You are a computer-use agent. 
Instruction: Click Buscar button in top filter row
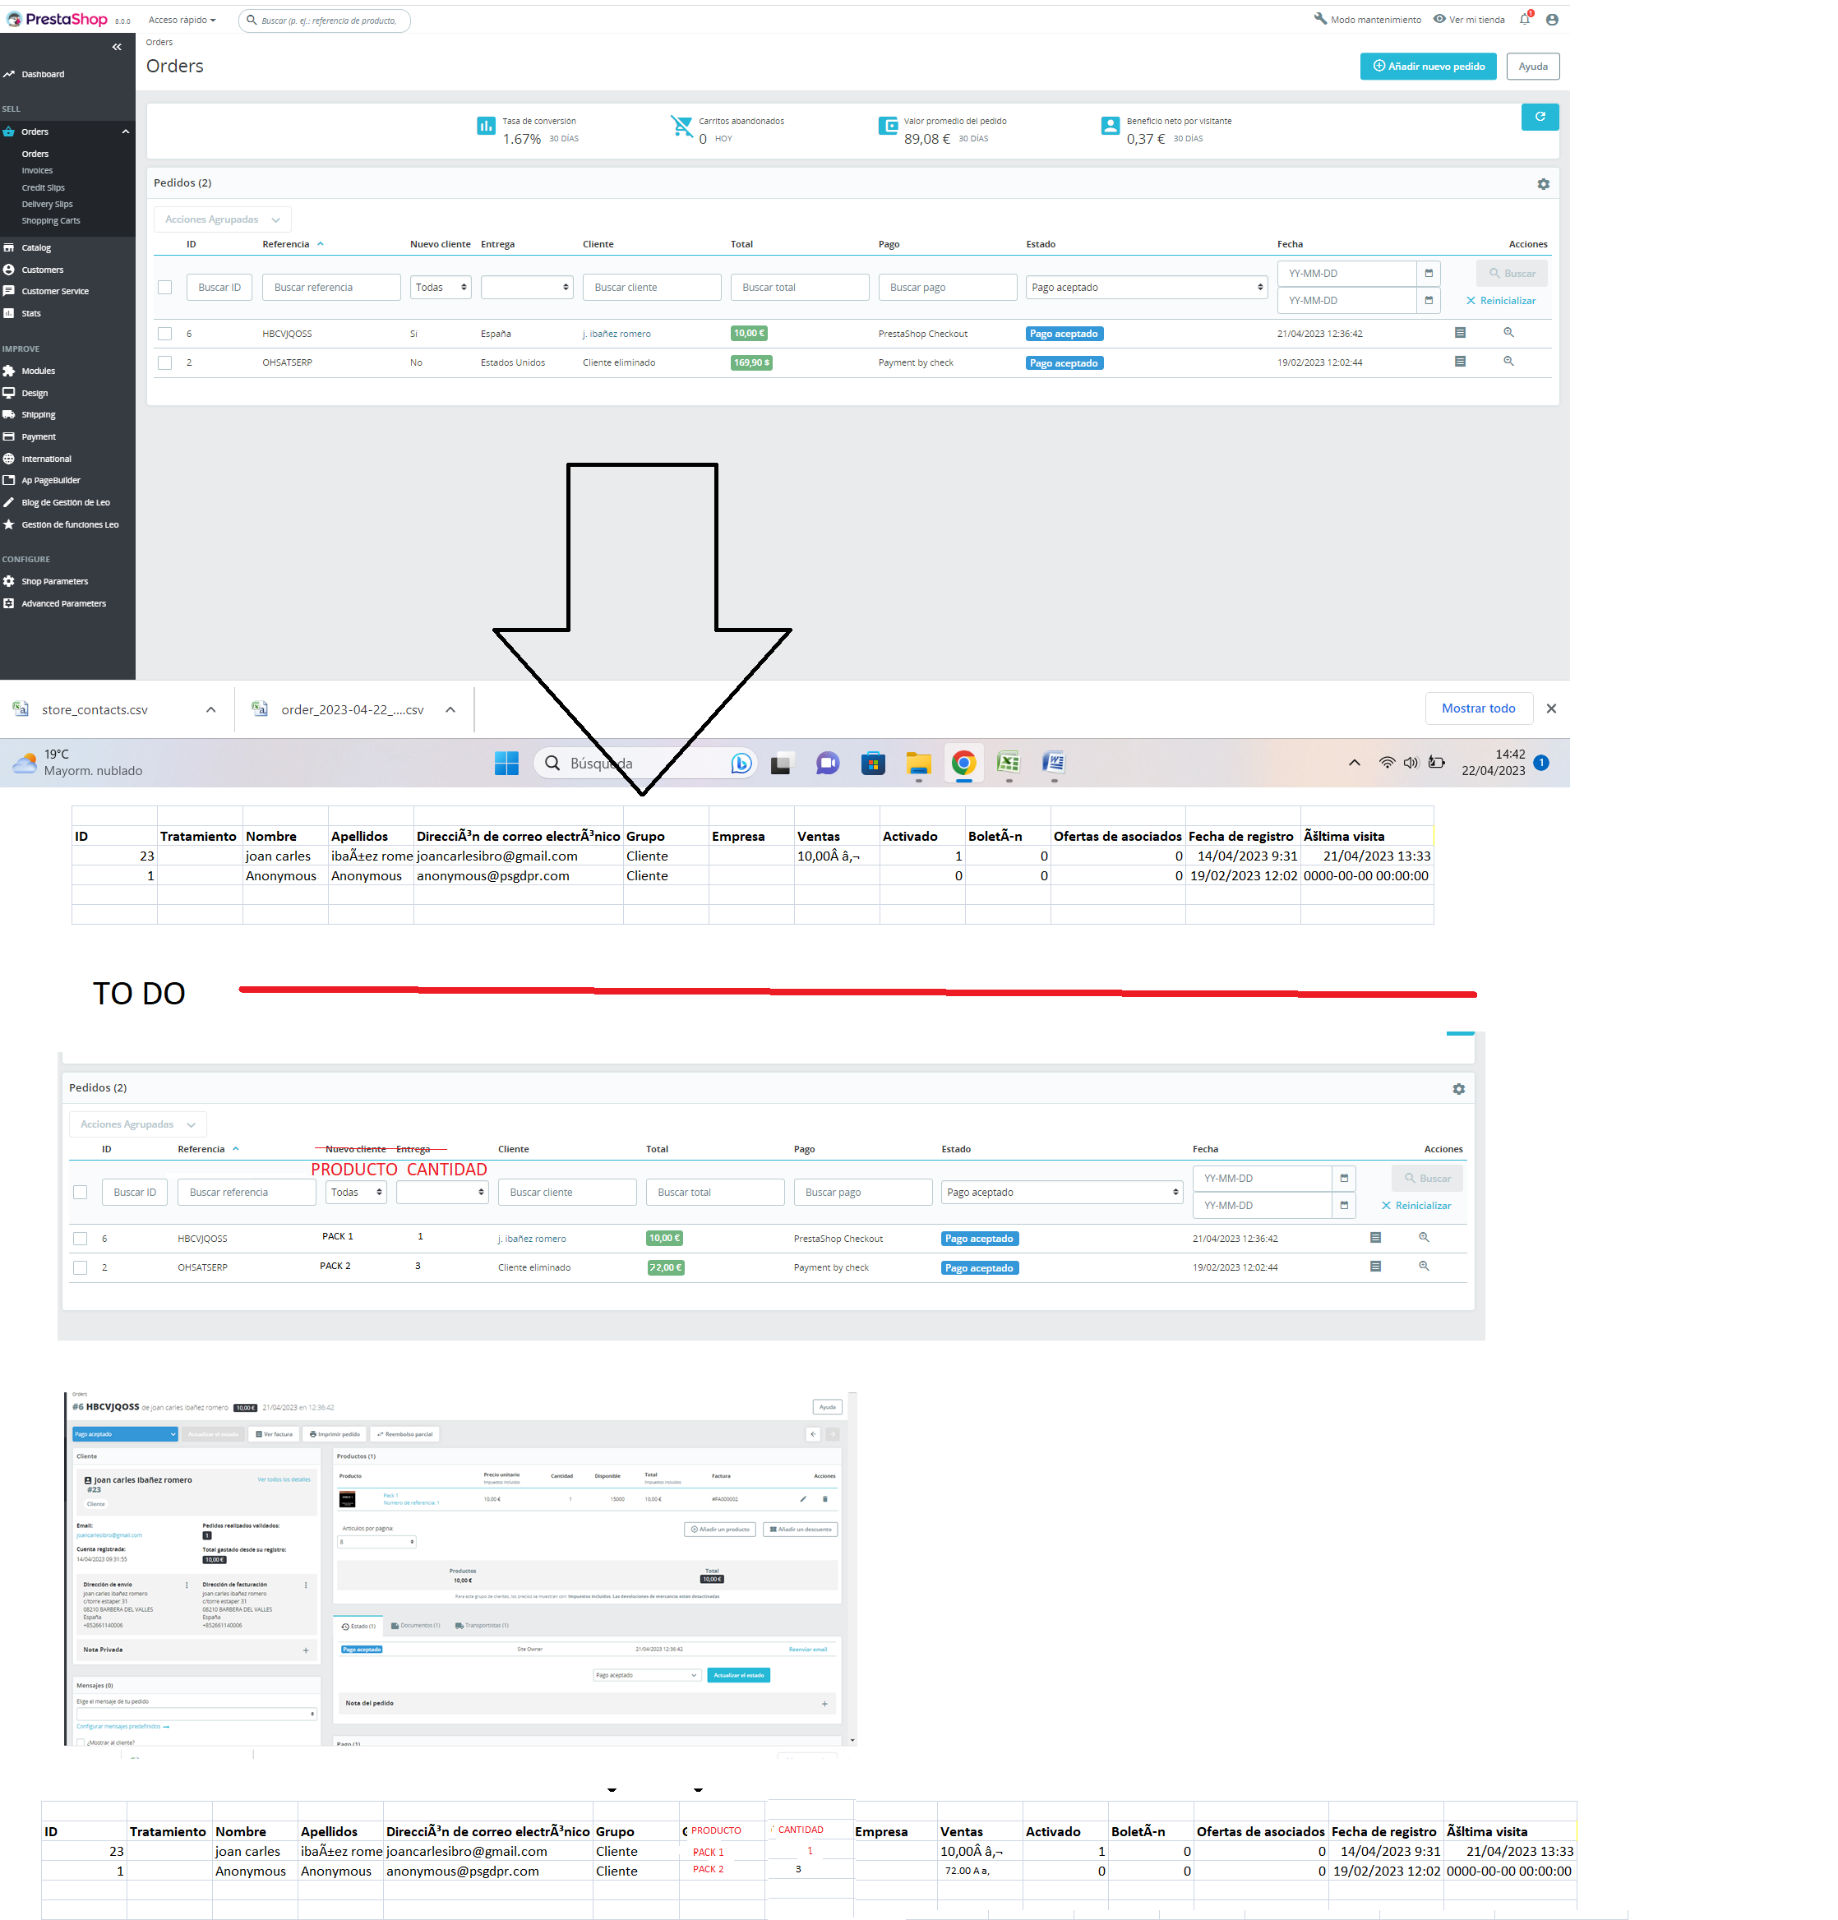1512,273
